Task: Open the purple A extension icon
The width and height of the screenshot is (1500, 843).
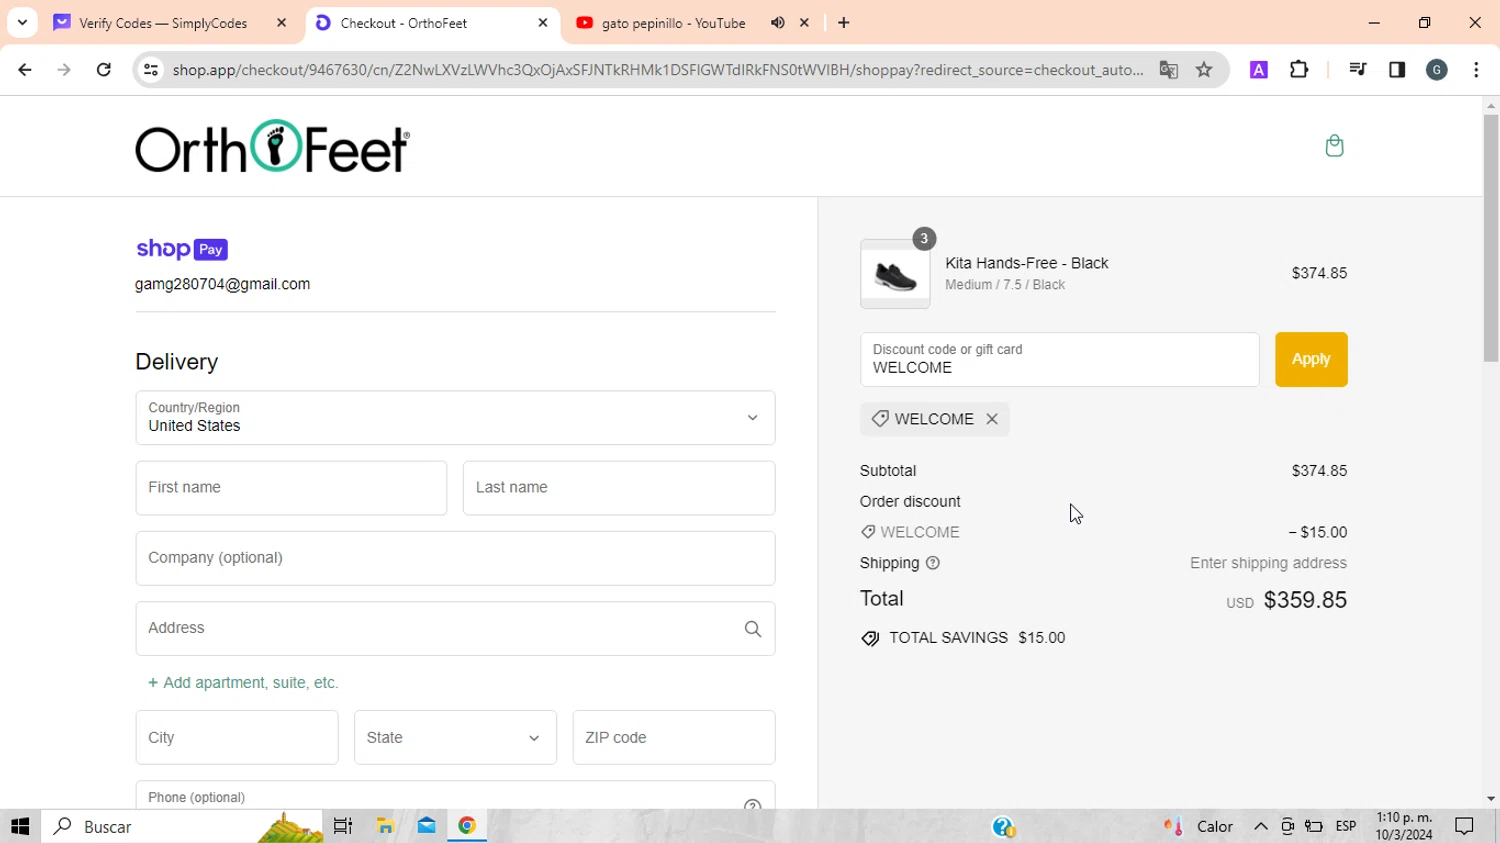Action: [1259, 70]
